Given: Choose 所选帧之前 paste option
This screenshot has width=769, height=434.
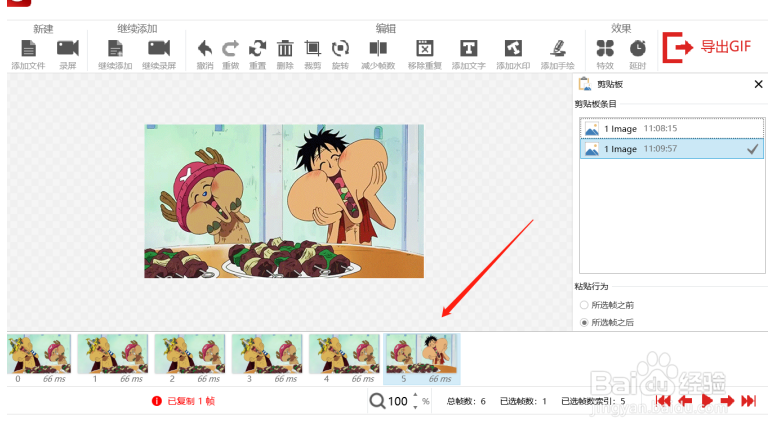Looking at the screenshot, I should click(x=607, y=305).
